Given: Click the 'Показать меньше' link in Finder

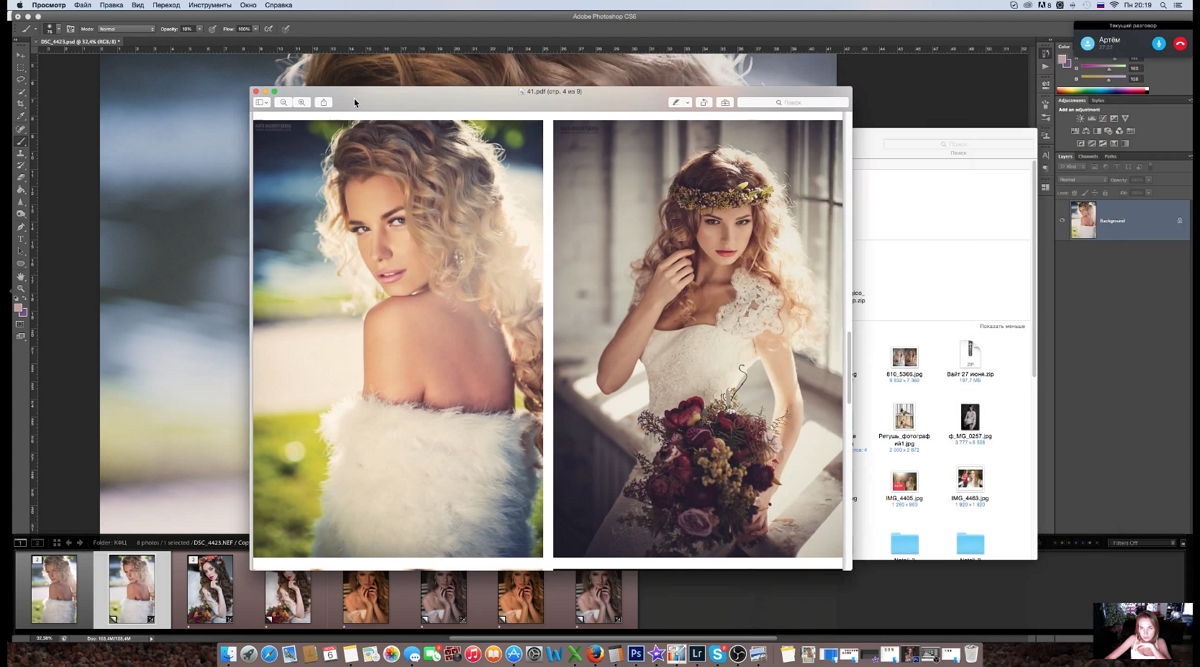Looking at the screenshot, I should click(1002, 326).
